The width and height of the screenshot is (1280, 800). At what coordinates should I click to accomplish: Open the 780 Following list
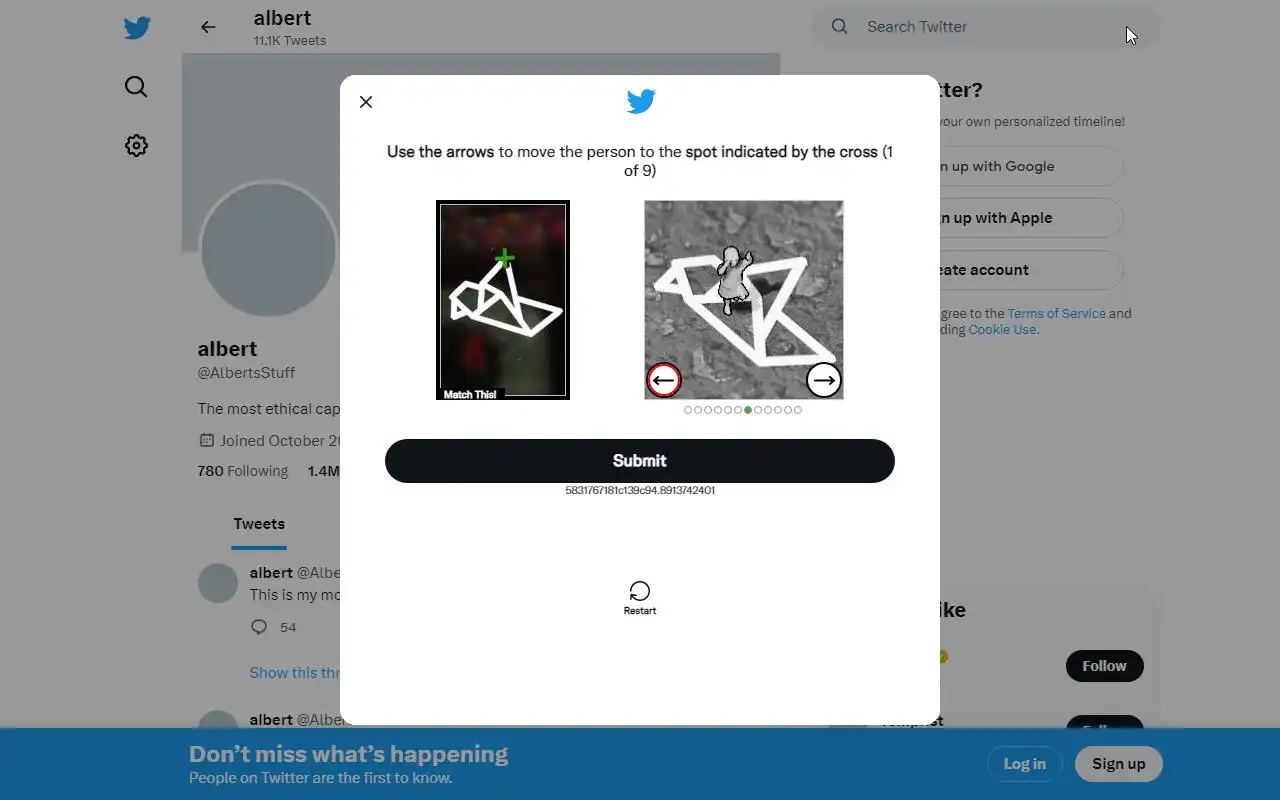(x=243, y=471)
